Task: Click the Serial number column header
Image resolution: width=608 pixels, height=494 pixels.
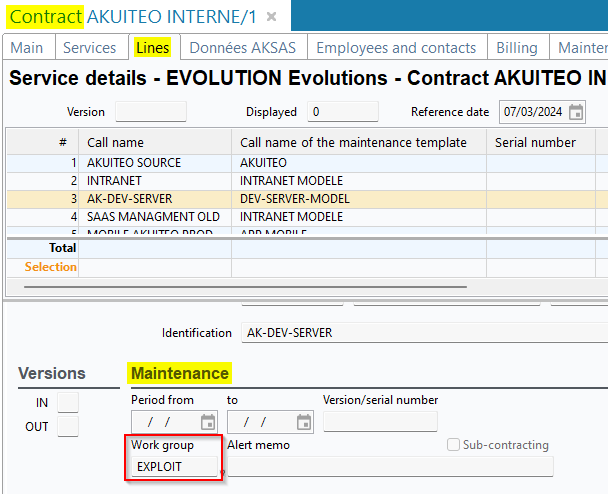Action: tap(535, 142)
